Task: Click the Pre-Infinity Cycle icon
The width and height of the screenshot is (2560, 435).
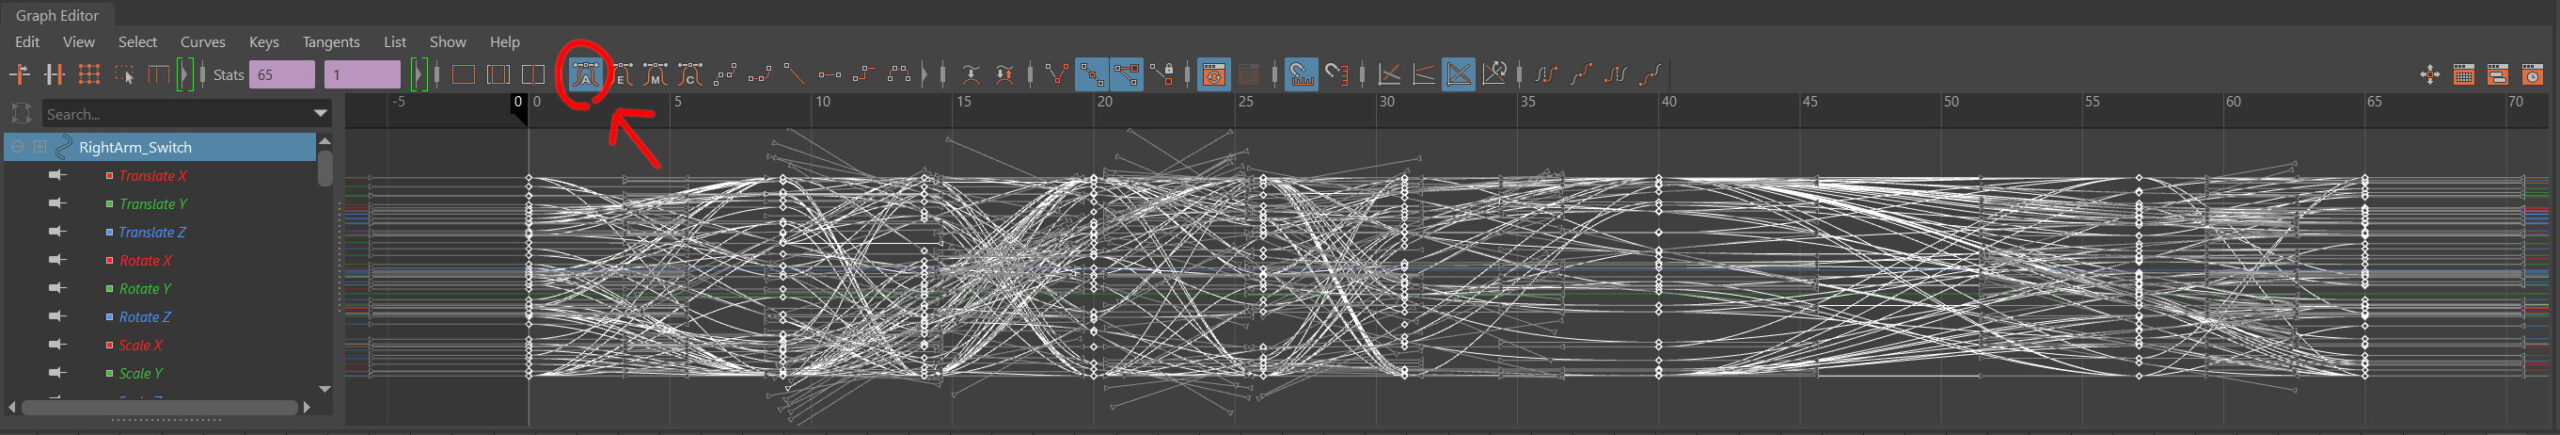Action: click(x=1546, y=74)
